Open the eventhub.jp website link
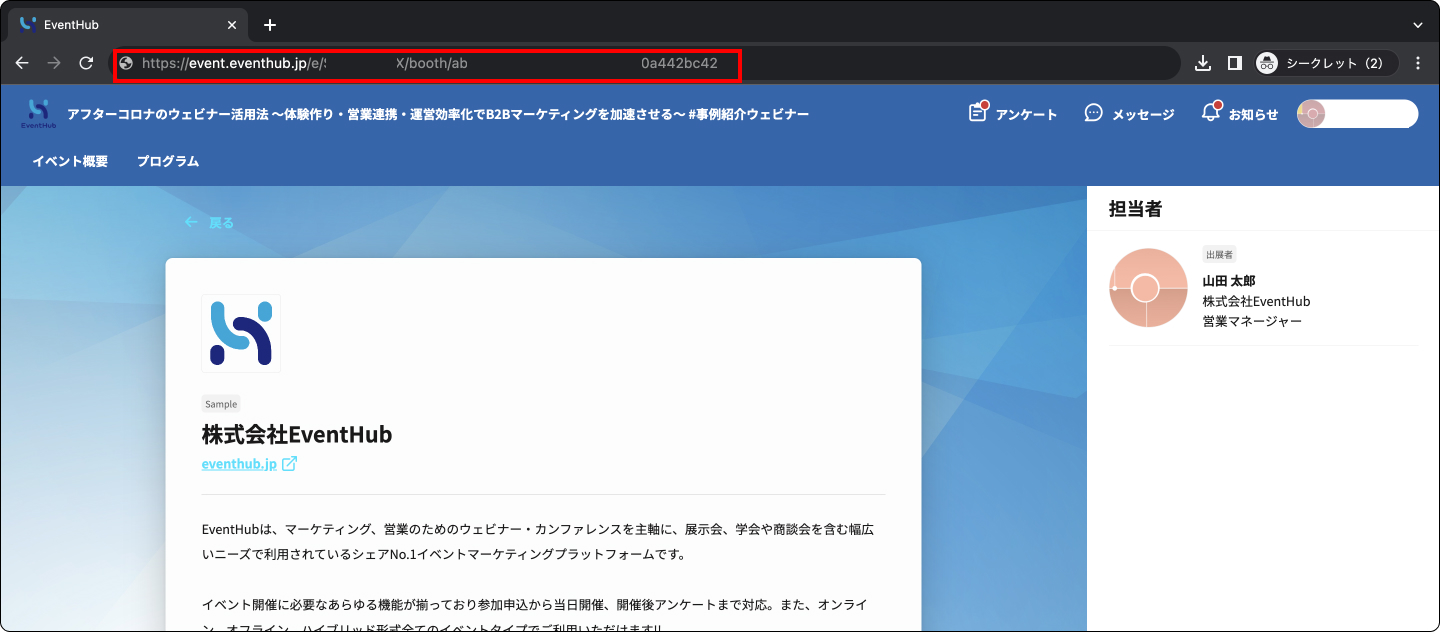The image size is (1440, 632). [x=239, y=464]
